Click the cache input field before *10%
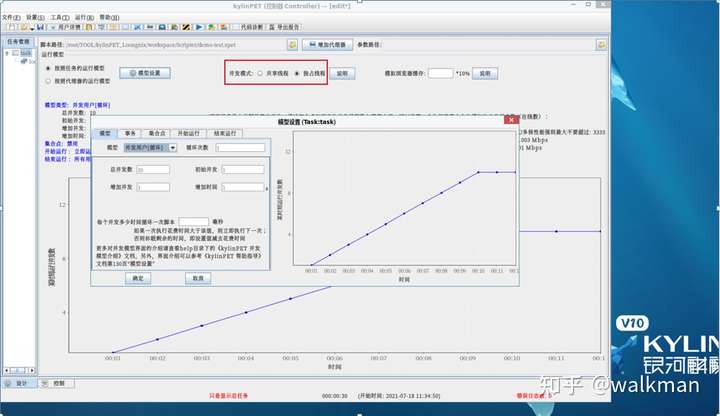Viewport: 720px width, 416px height. (x=441, y=73)
